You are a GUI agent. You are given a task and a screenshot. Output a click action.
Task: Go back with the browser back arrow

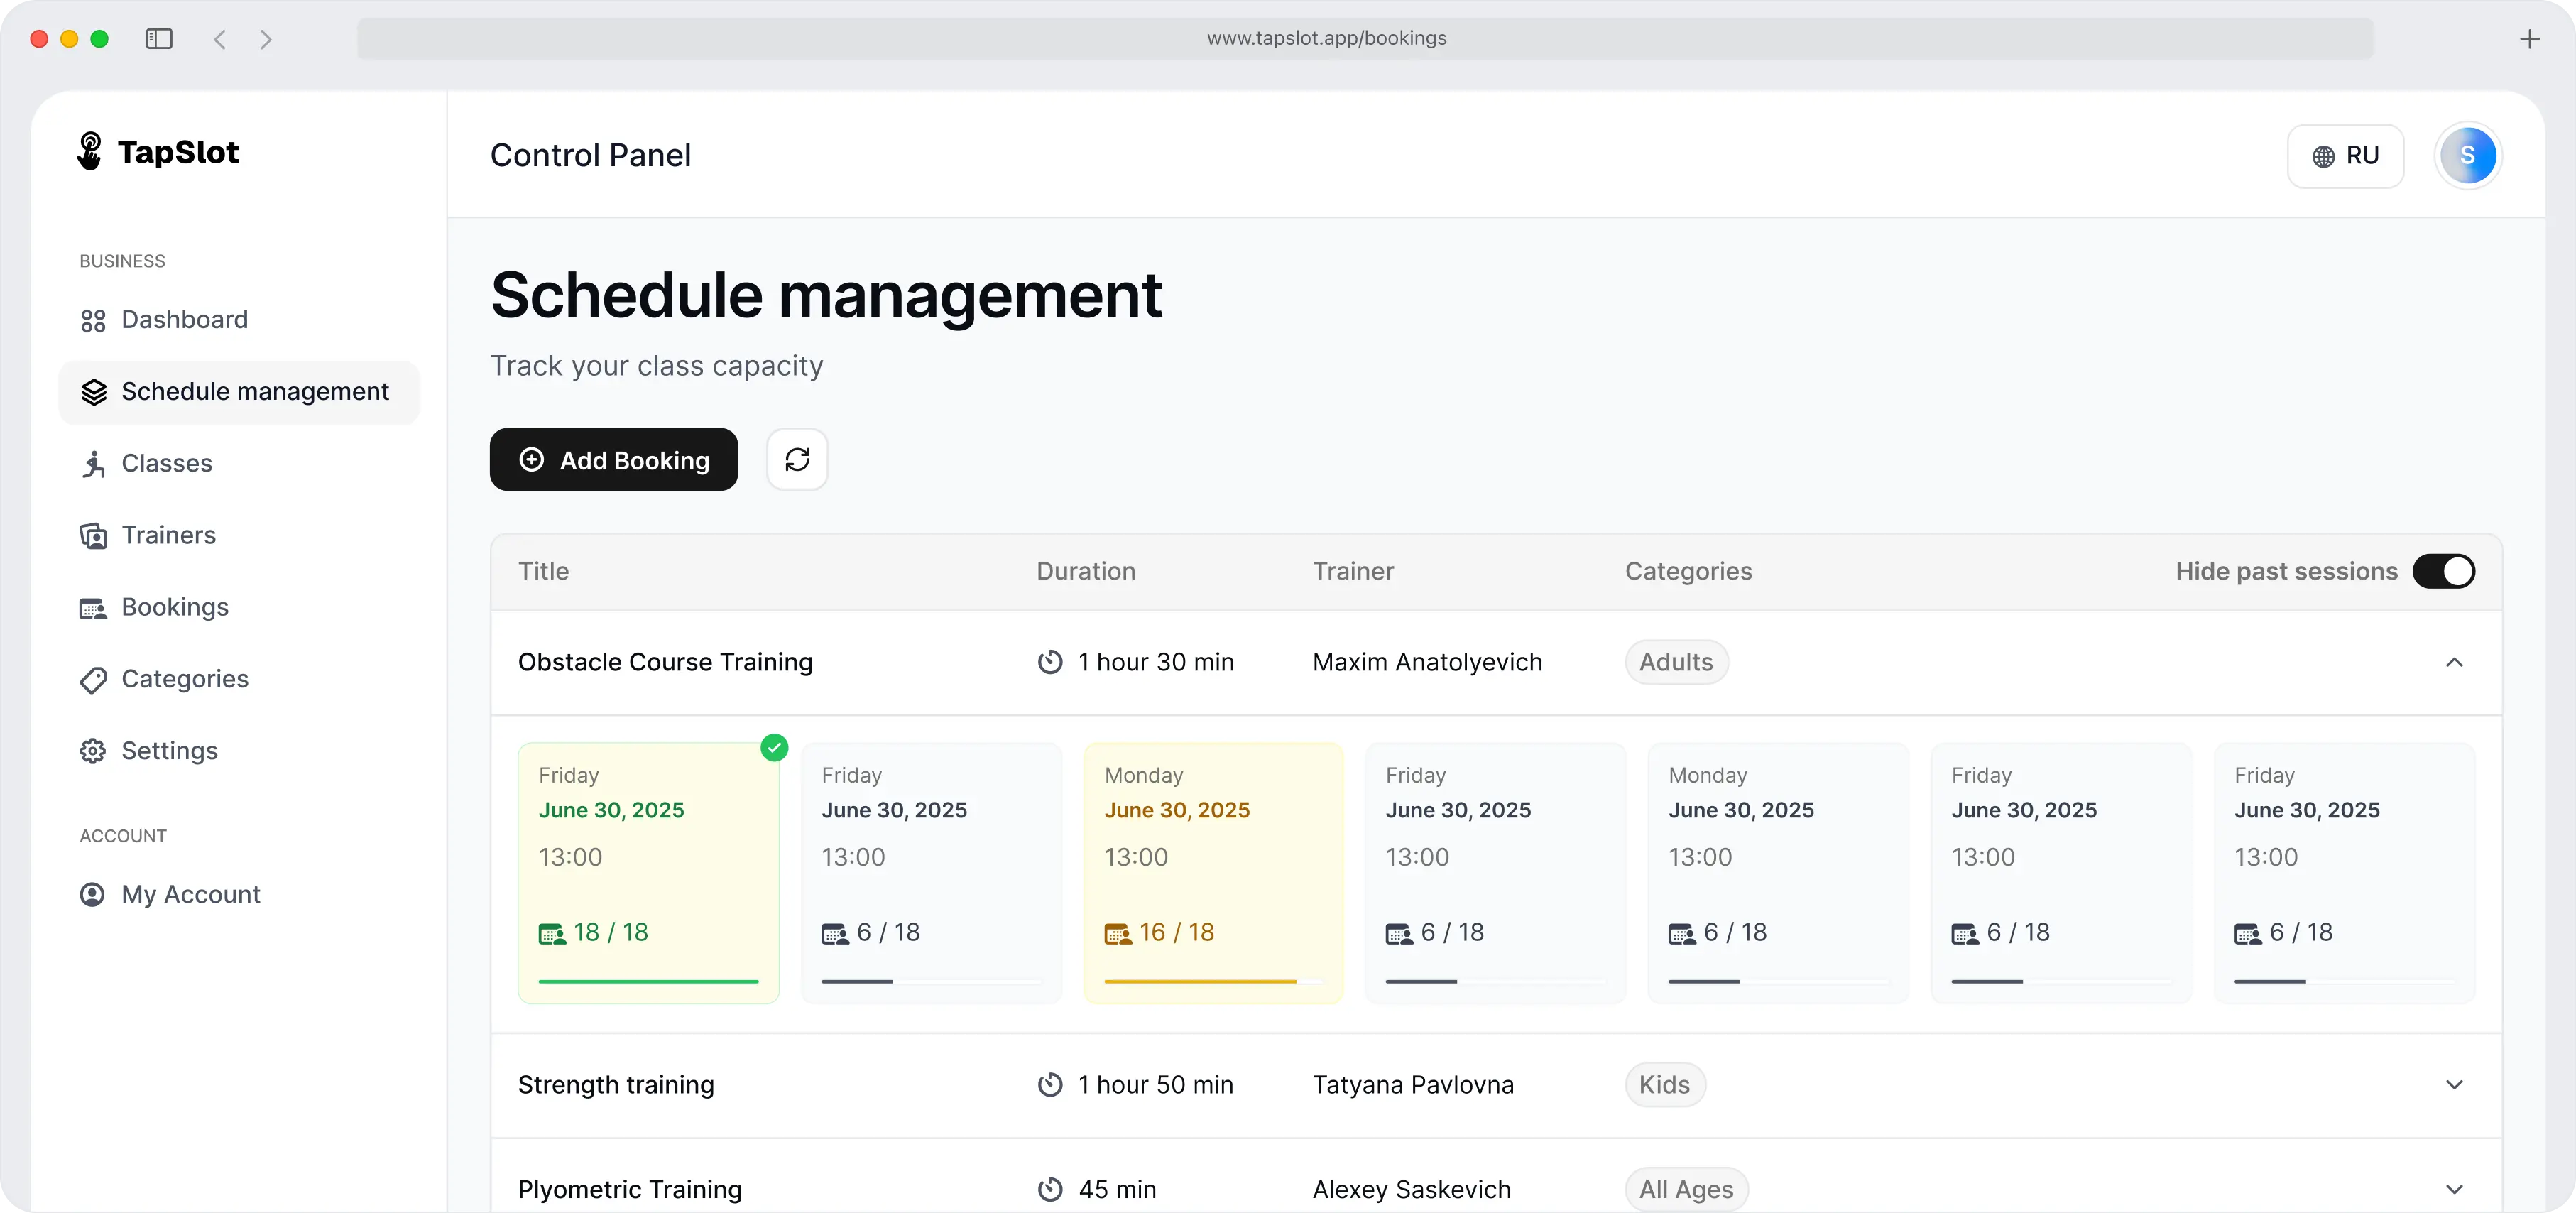(x=220, y=39)
